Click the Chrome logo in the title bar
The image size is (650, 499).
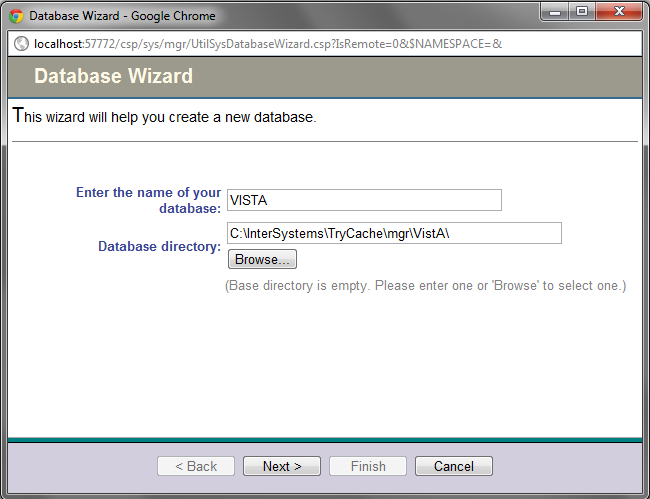click(x=16, y=16)
